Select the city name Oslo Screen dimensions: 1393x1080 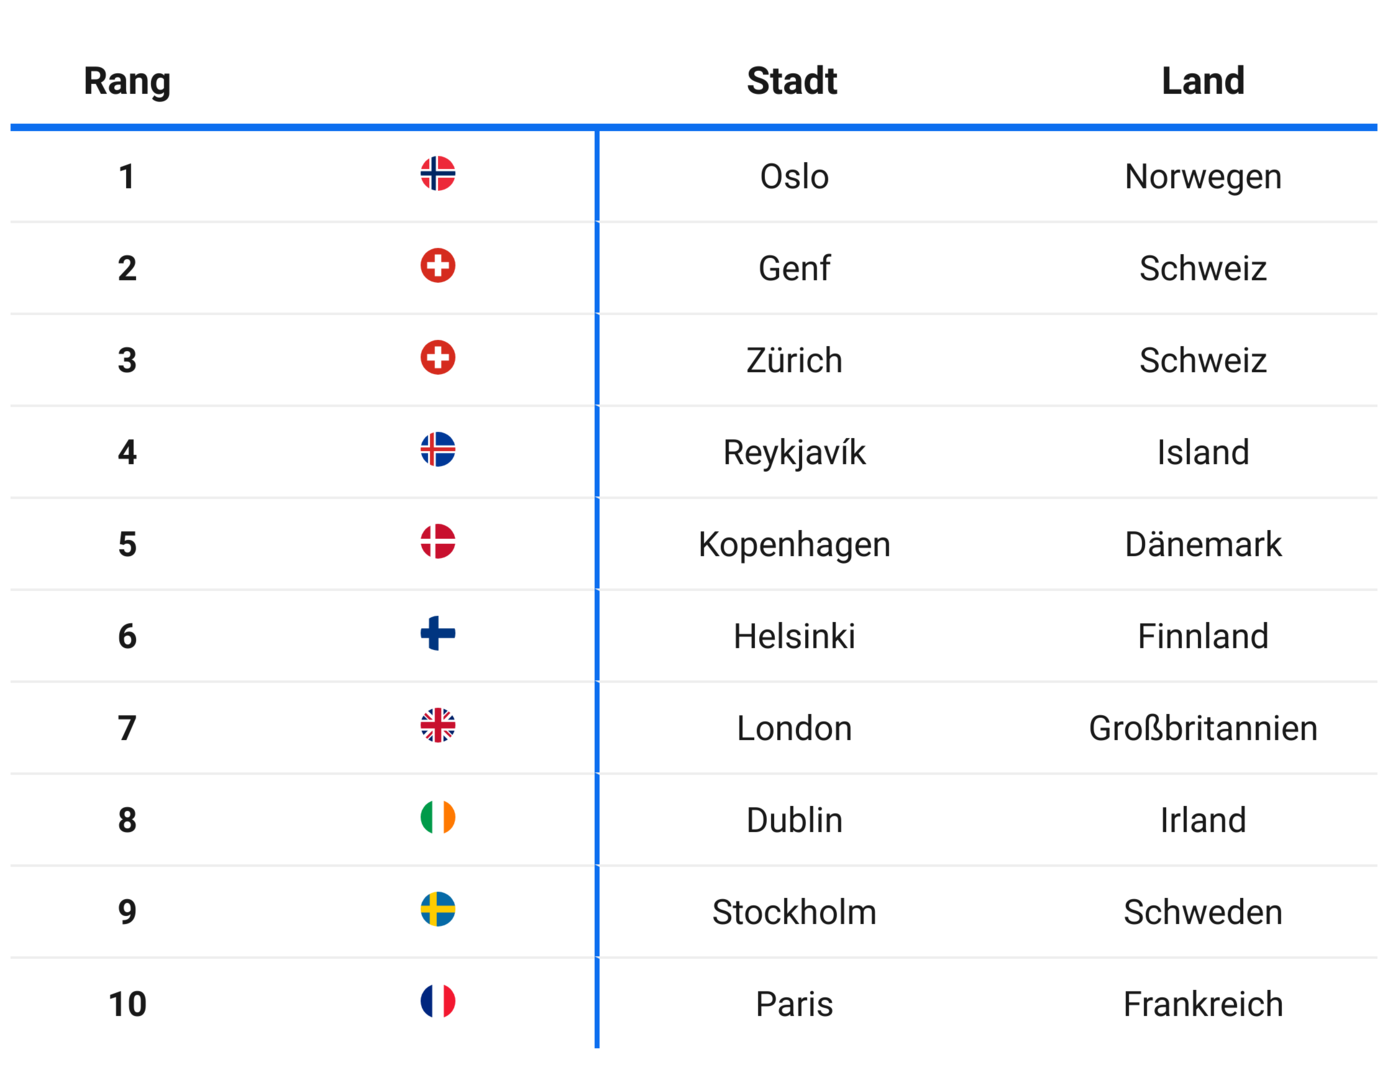point(794,177)
